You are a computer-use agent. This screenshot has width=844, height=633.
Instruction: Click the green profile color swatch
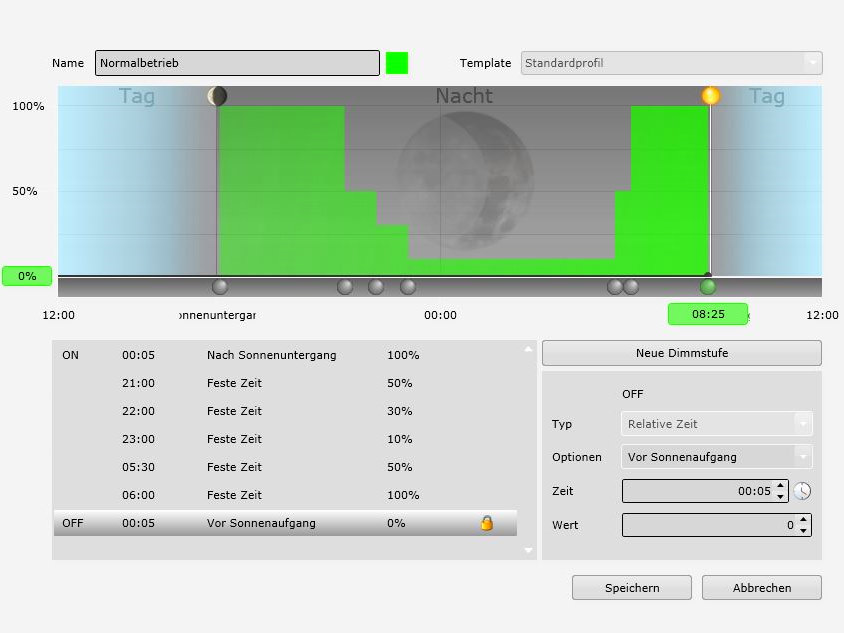(x=397, y=63)
